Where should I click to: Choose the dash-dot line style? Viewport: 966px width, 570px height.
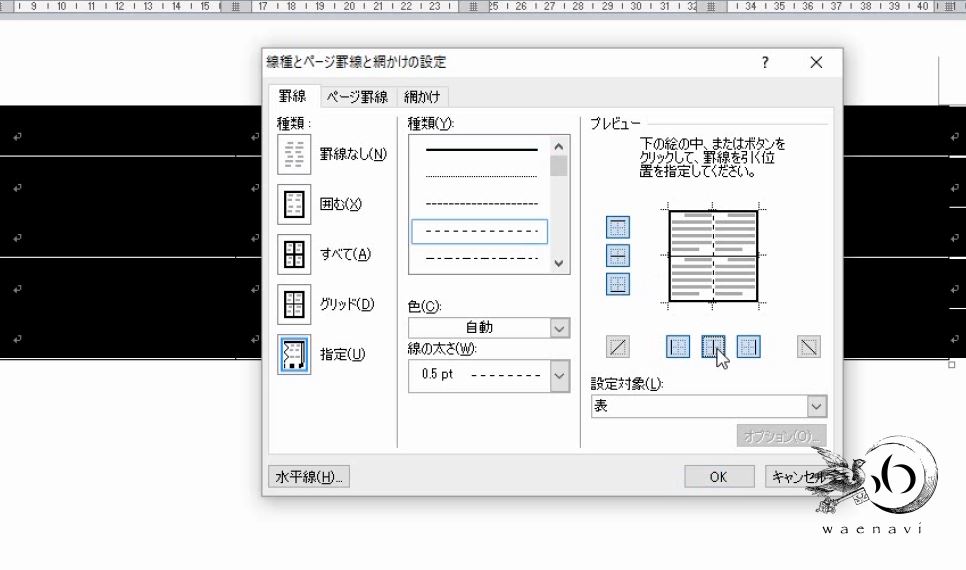click(x=481, y=258)
